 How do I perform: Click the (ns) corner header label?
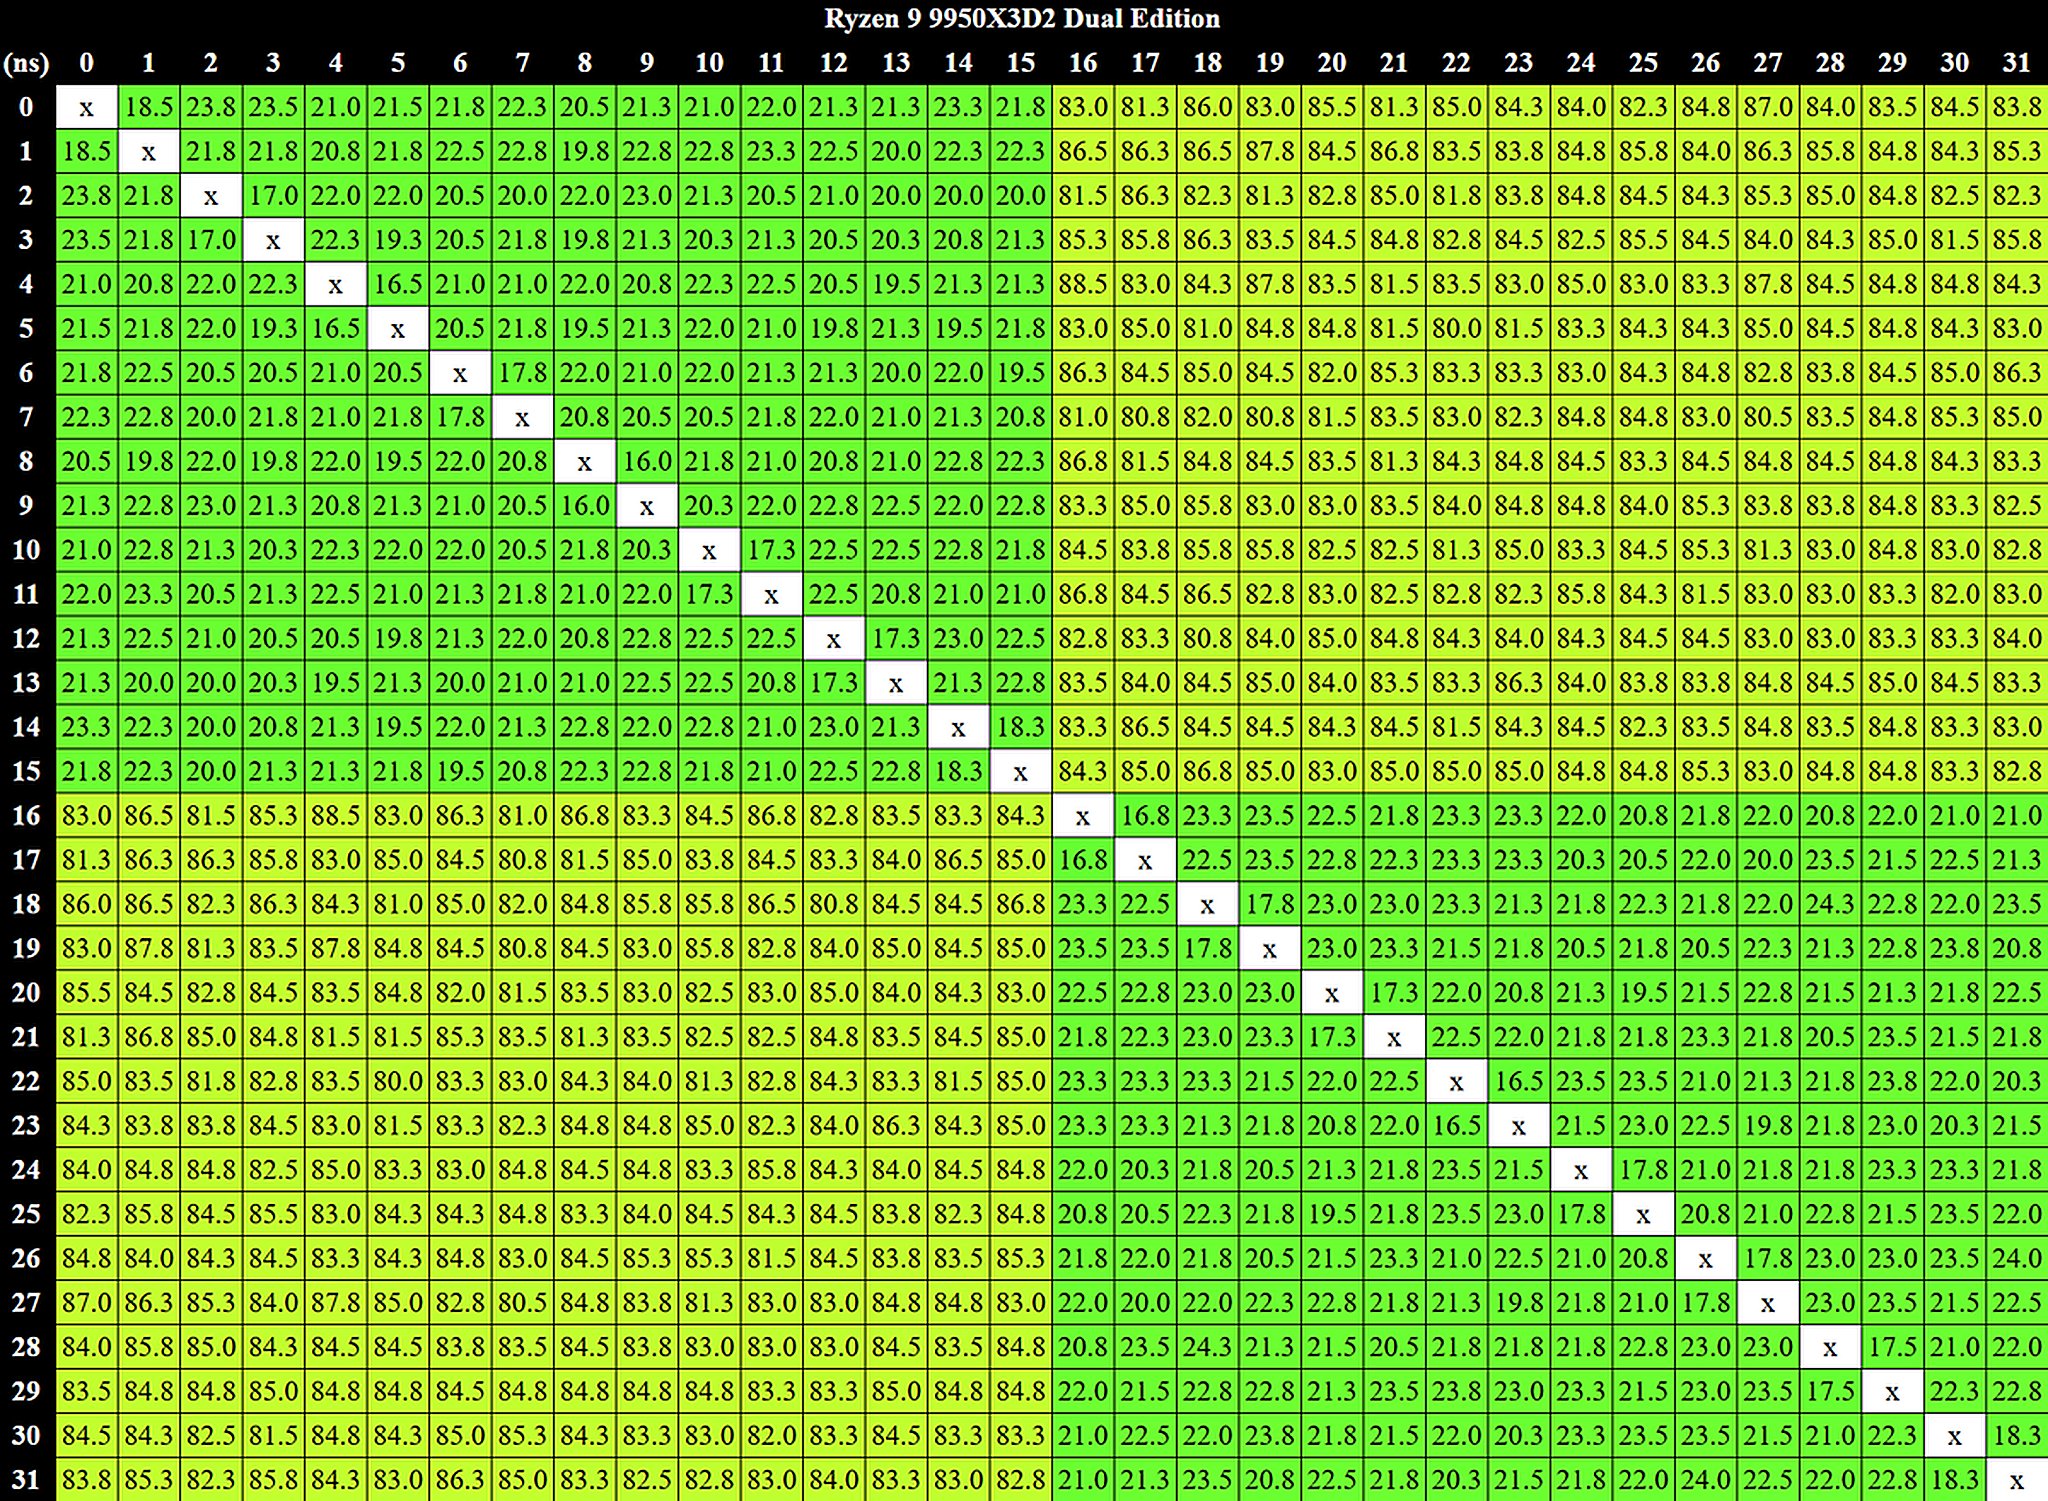click(x=26, y=63)
